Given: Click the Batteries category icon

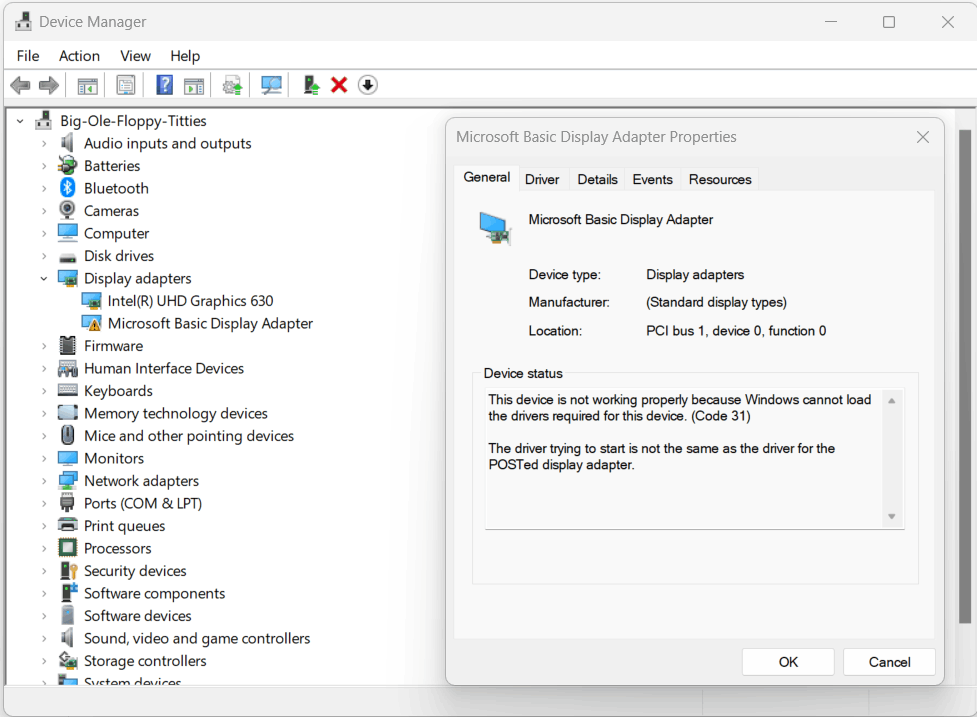Looking at the screenshot, I should (x=67, y=165).
